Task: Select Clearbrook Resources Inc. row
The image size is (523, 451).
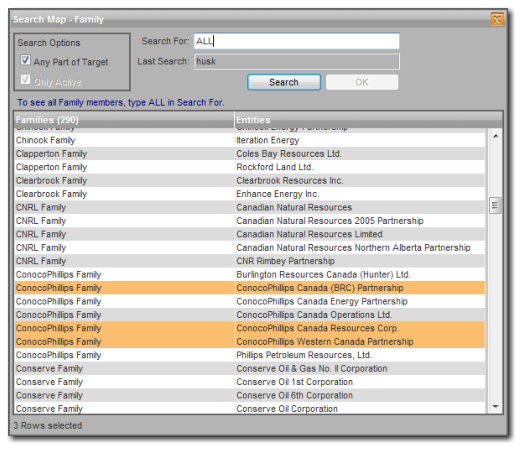Action: click(x=250, y=180)
